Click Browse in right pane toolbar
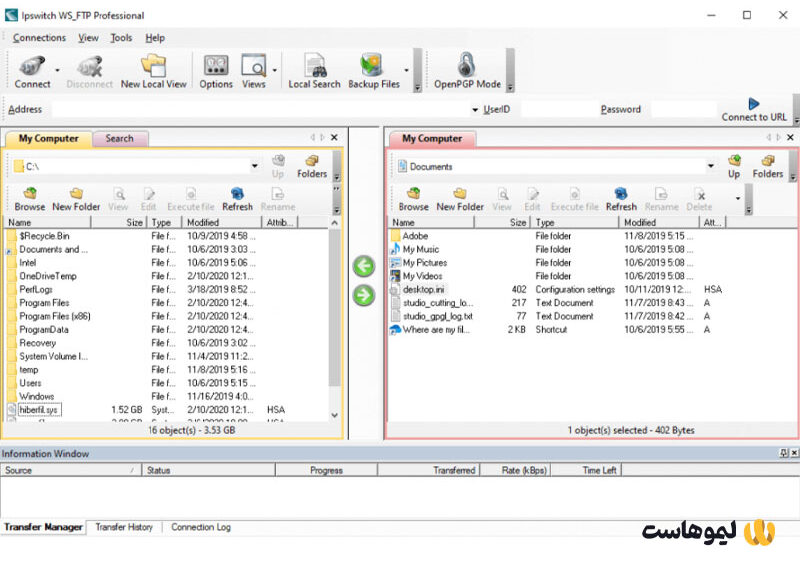 pos(413,200)
